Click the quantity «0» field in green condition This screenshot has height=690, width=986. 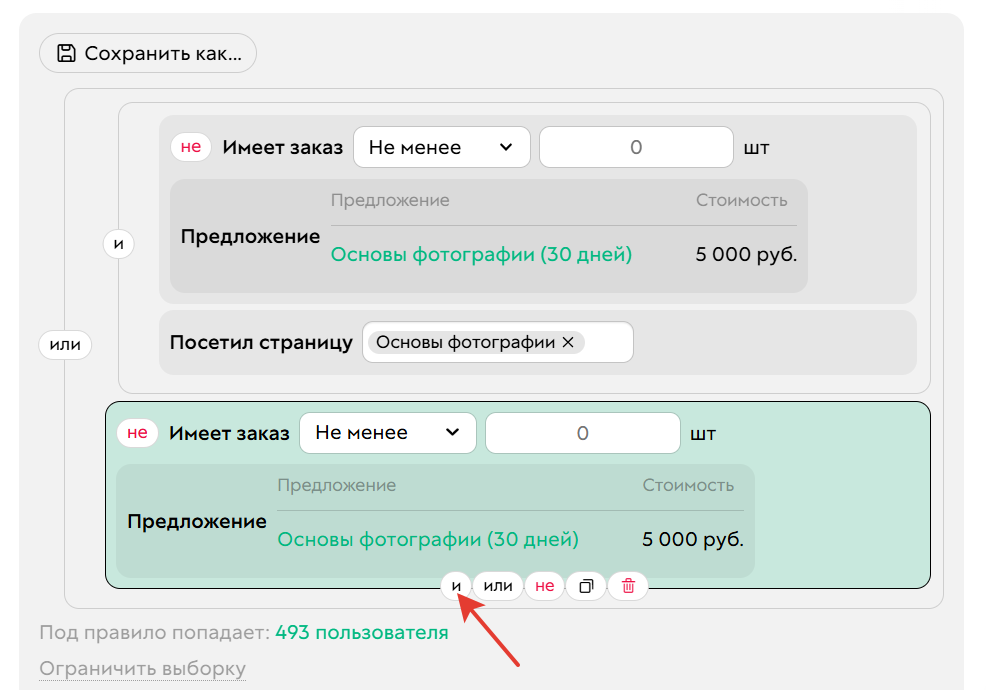[x=581, y=432]
